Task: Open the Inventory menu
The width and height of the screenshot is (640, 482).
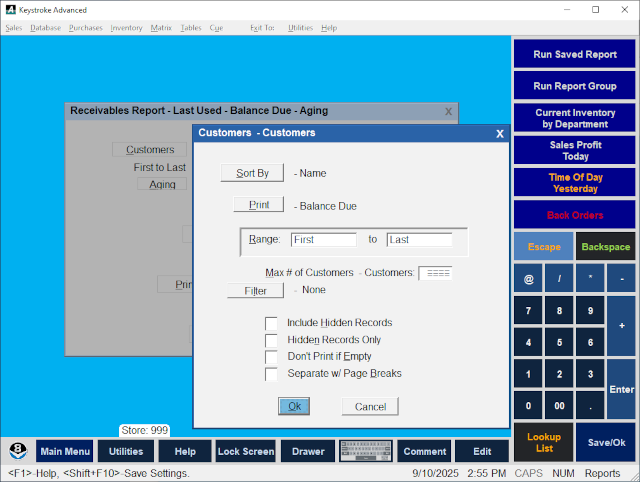Action: click(x=126, y=28)
